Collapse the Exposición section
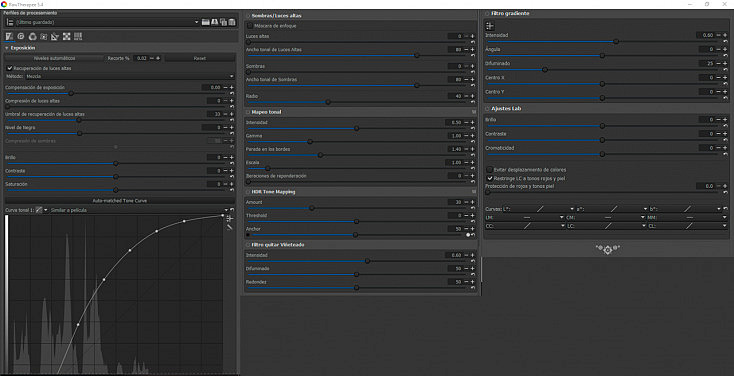This screenshot has width=734, height=376. (7, 48)
